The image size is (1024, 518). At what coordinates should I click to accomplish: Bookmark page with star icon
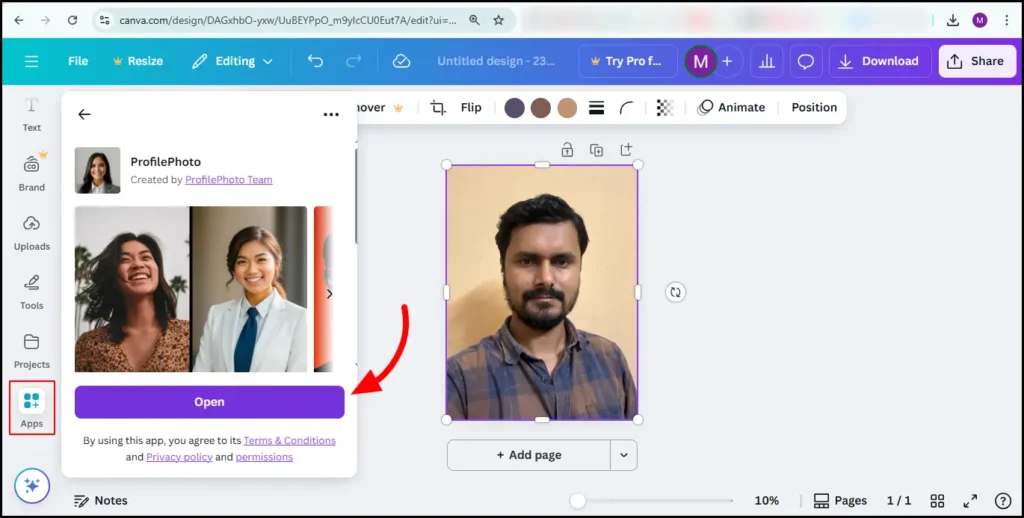click(x=498, y=20)
